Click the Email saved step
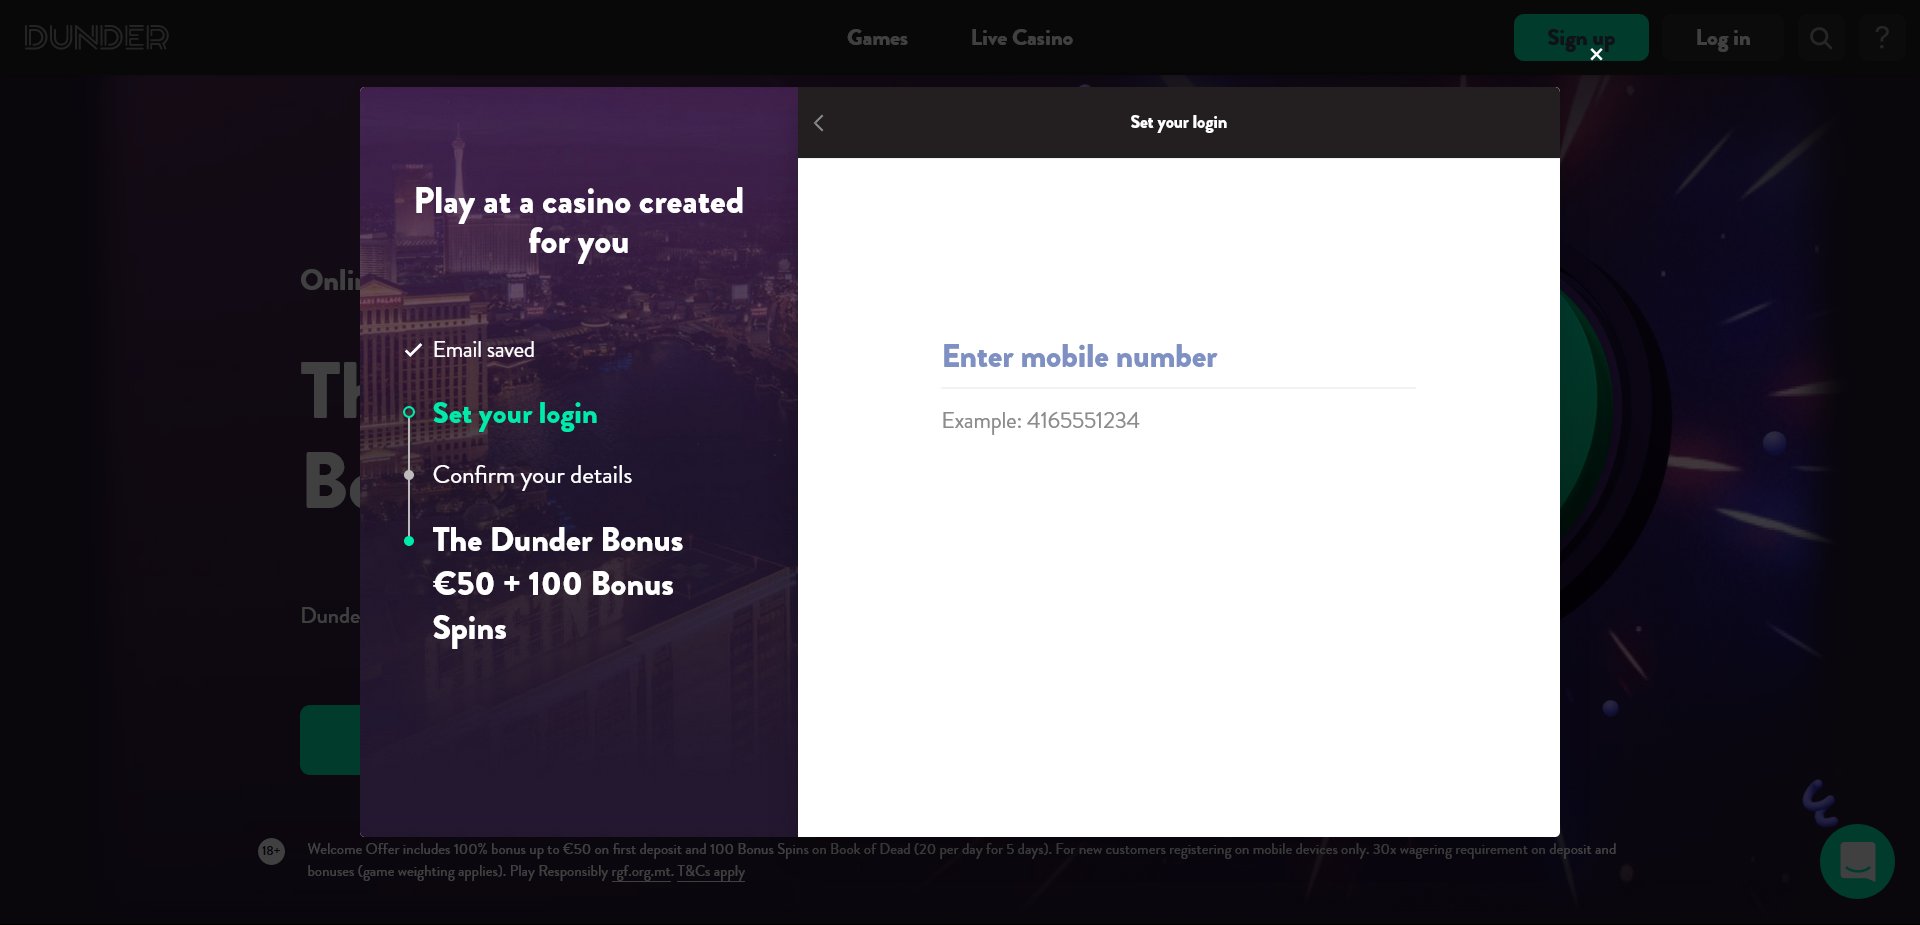This screenshot has width=1920, height=925. [484, 350]
